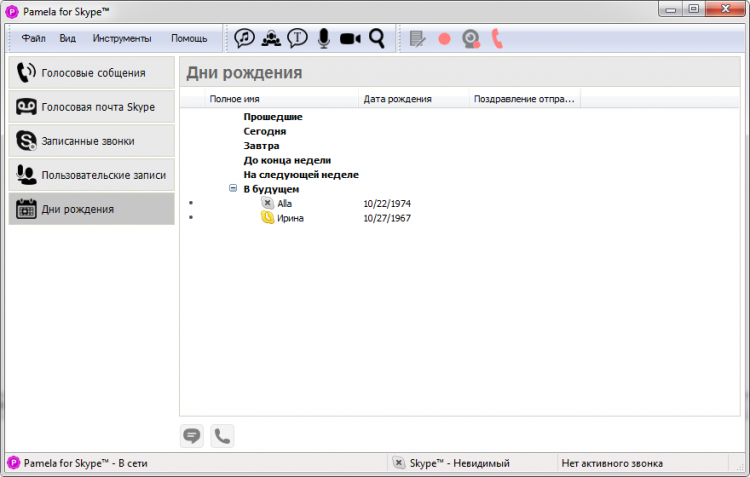Click Поздравление отпра... column header
The image size is (750, 477).
525,99
